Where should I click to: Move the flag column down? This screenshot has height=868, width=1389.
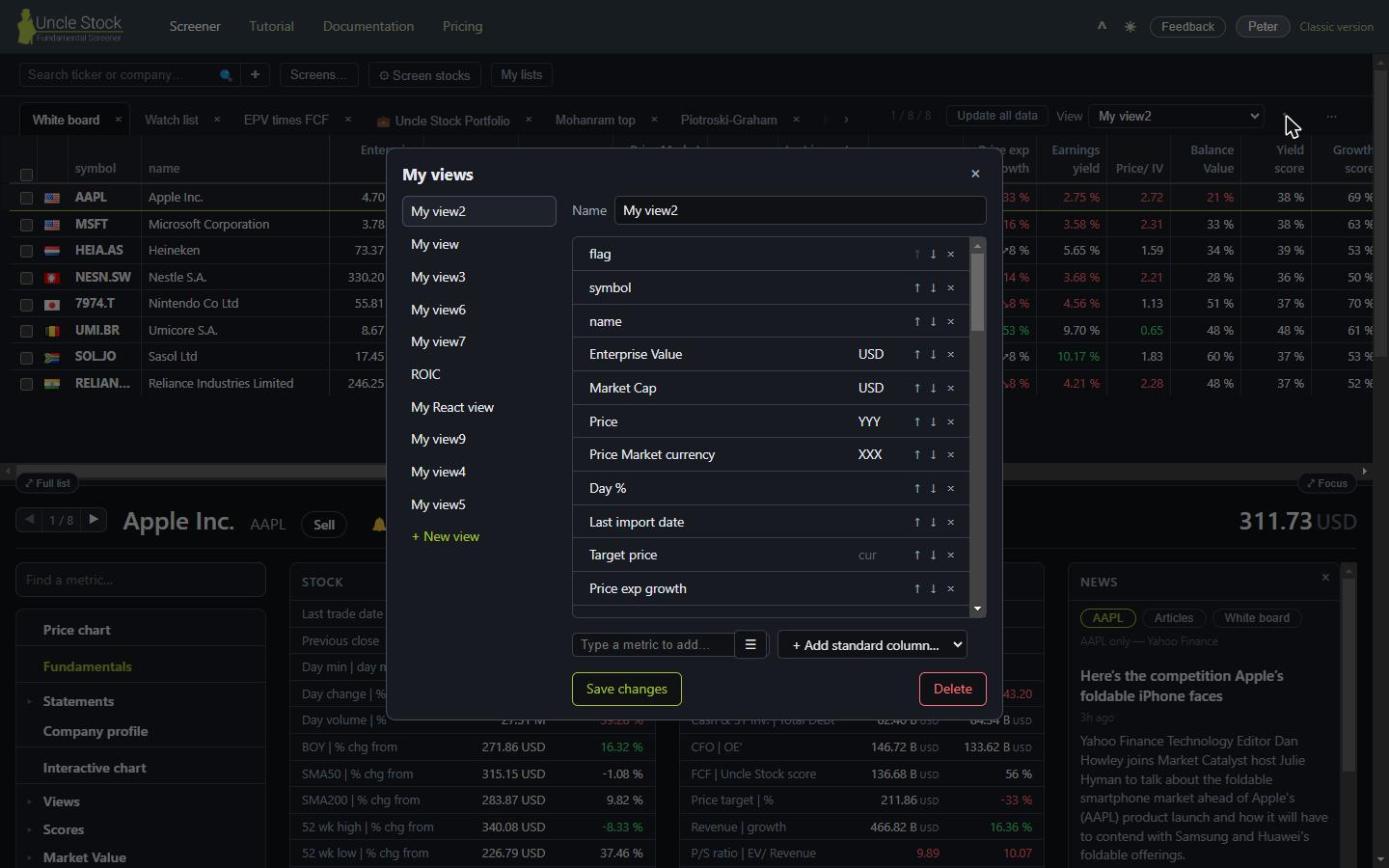point(933,254)
